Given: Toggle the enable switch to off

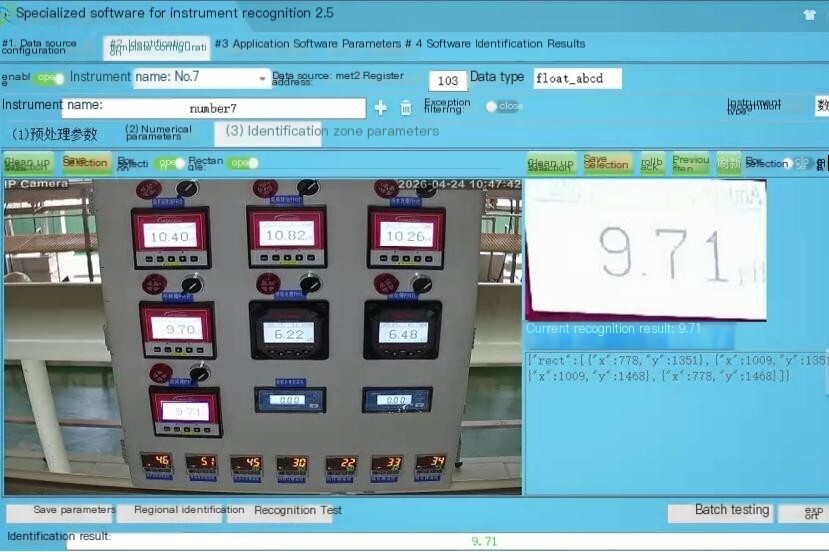Looking at the screenshot, I should click(x=49, y=78).
